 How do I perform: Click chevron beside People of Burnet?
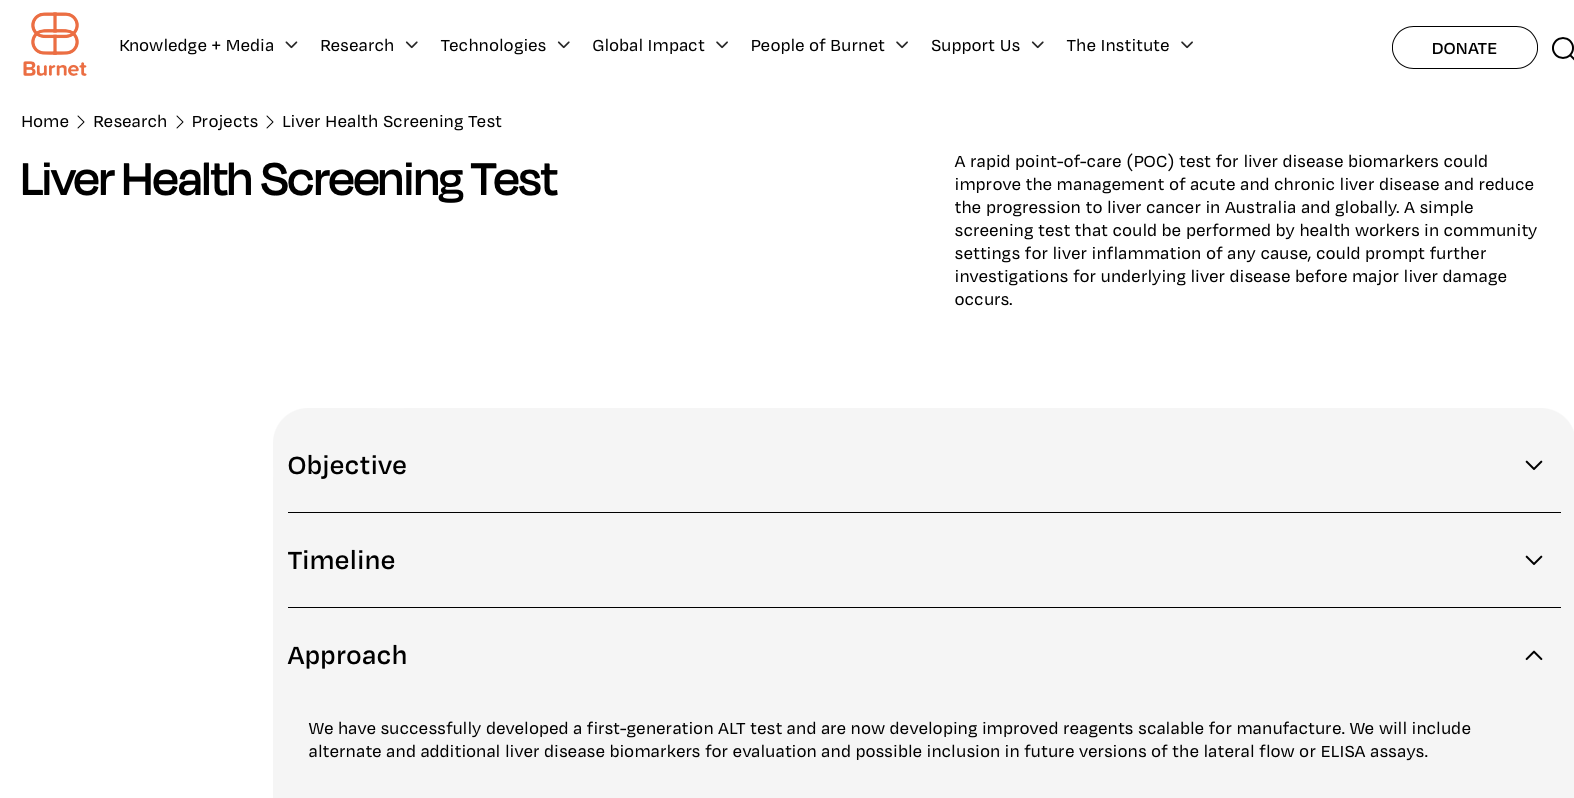[902, 45]
